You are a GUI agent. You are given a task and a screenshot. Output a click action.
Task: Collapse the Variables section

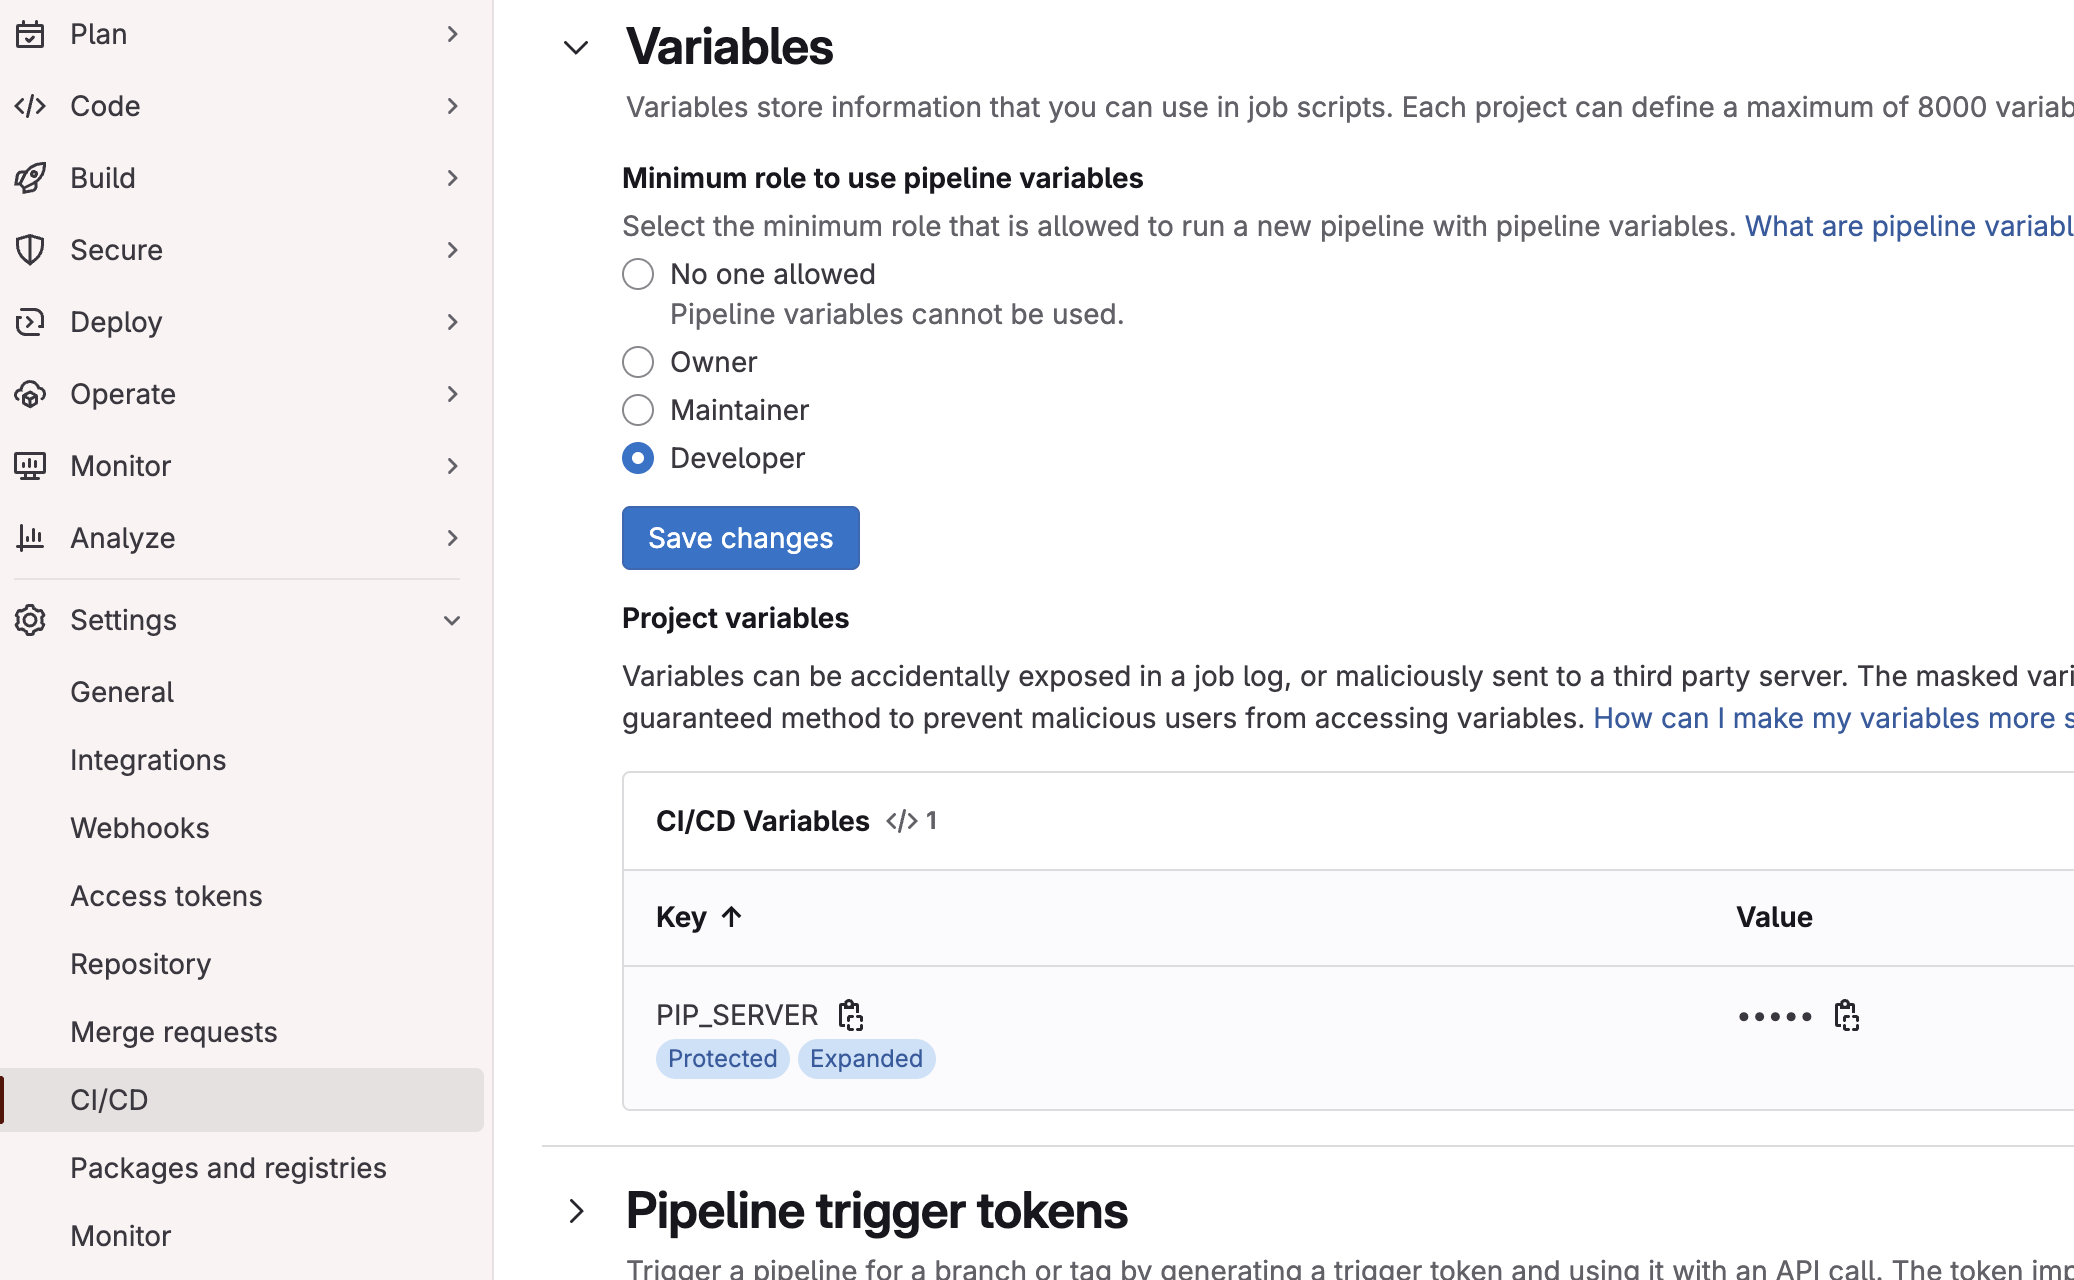[576, 48]
